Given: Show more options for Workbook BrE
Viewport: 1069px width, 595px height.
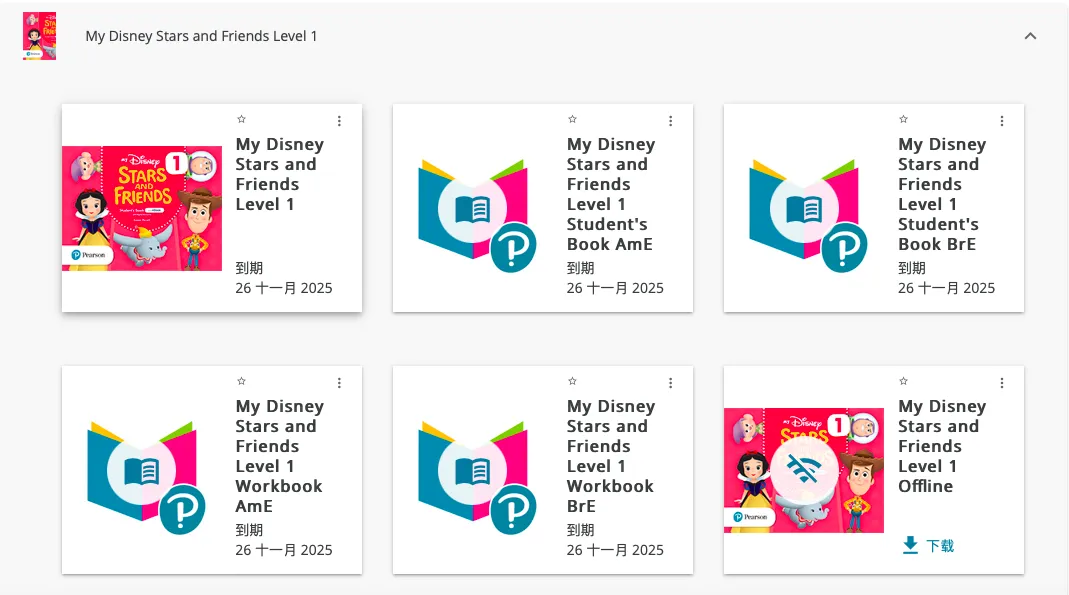Looking at the screenshot, I should tap(670, 383).
